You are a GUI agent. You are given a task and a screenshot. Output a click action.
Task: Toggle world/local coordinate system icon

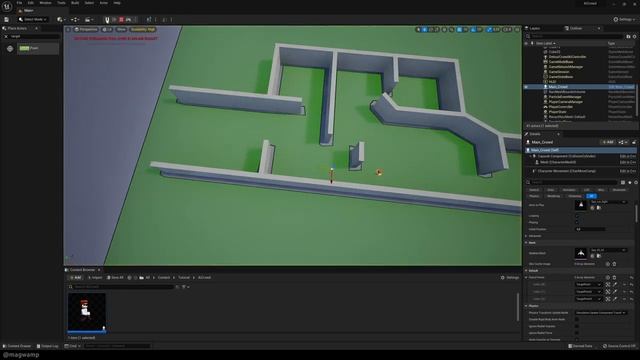click(x=444, y=29)
